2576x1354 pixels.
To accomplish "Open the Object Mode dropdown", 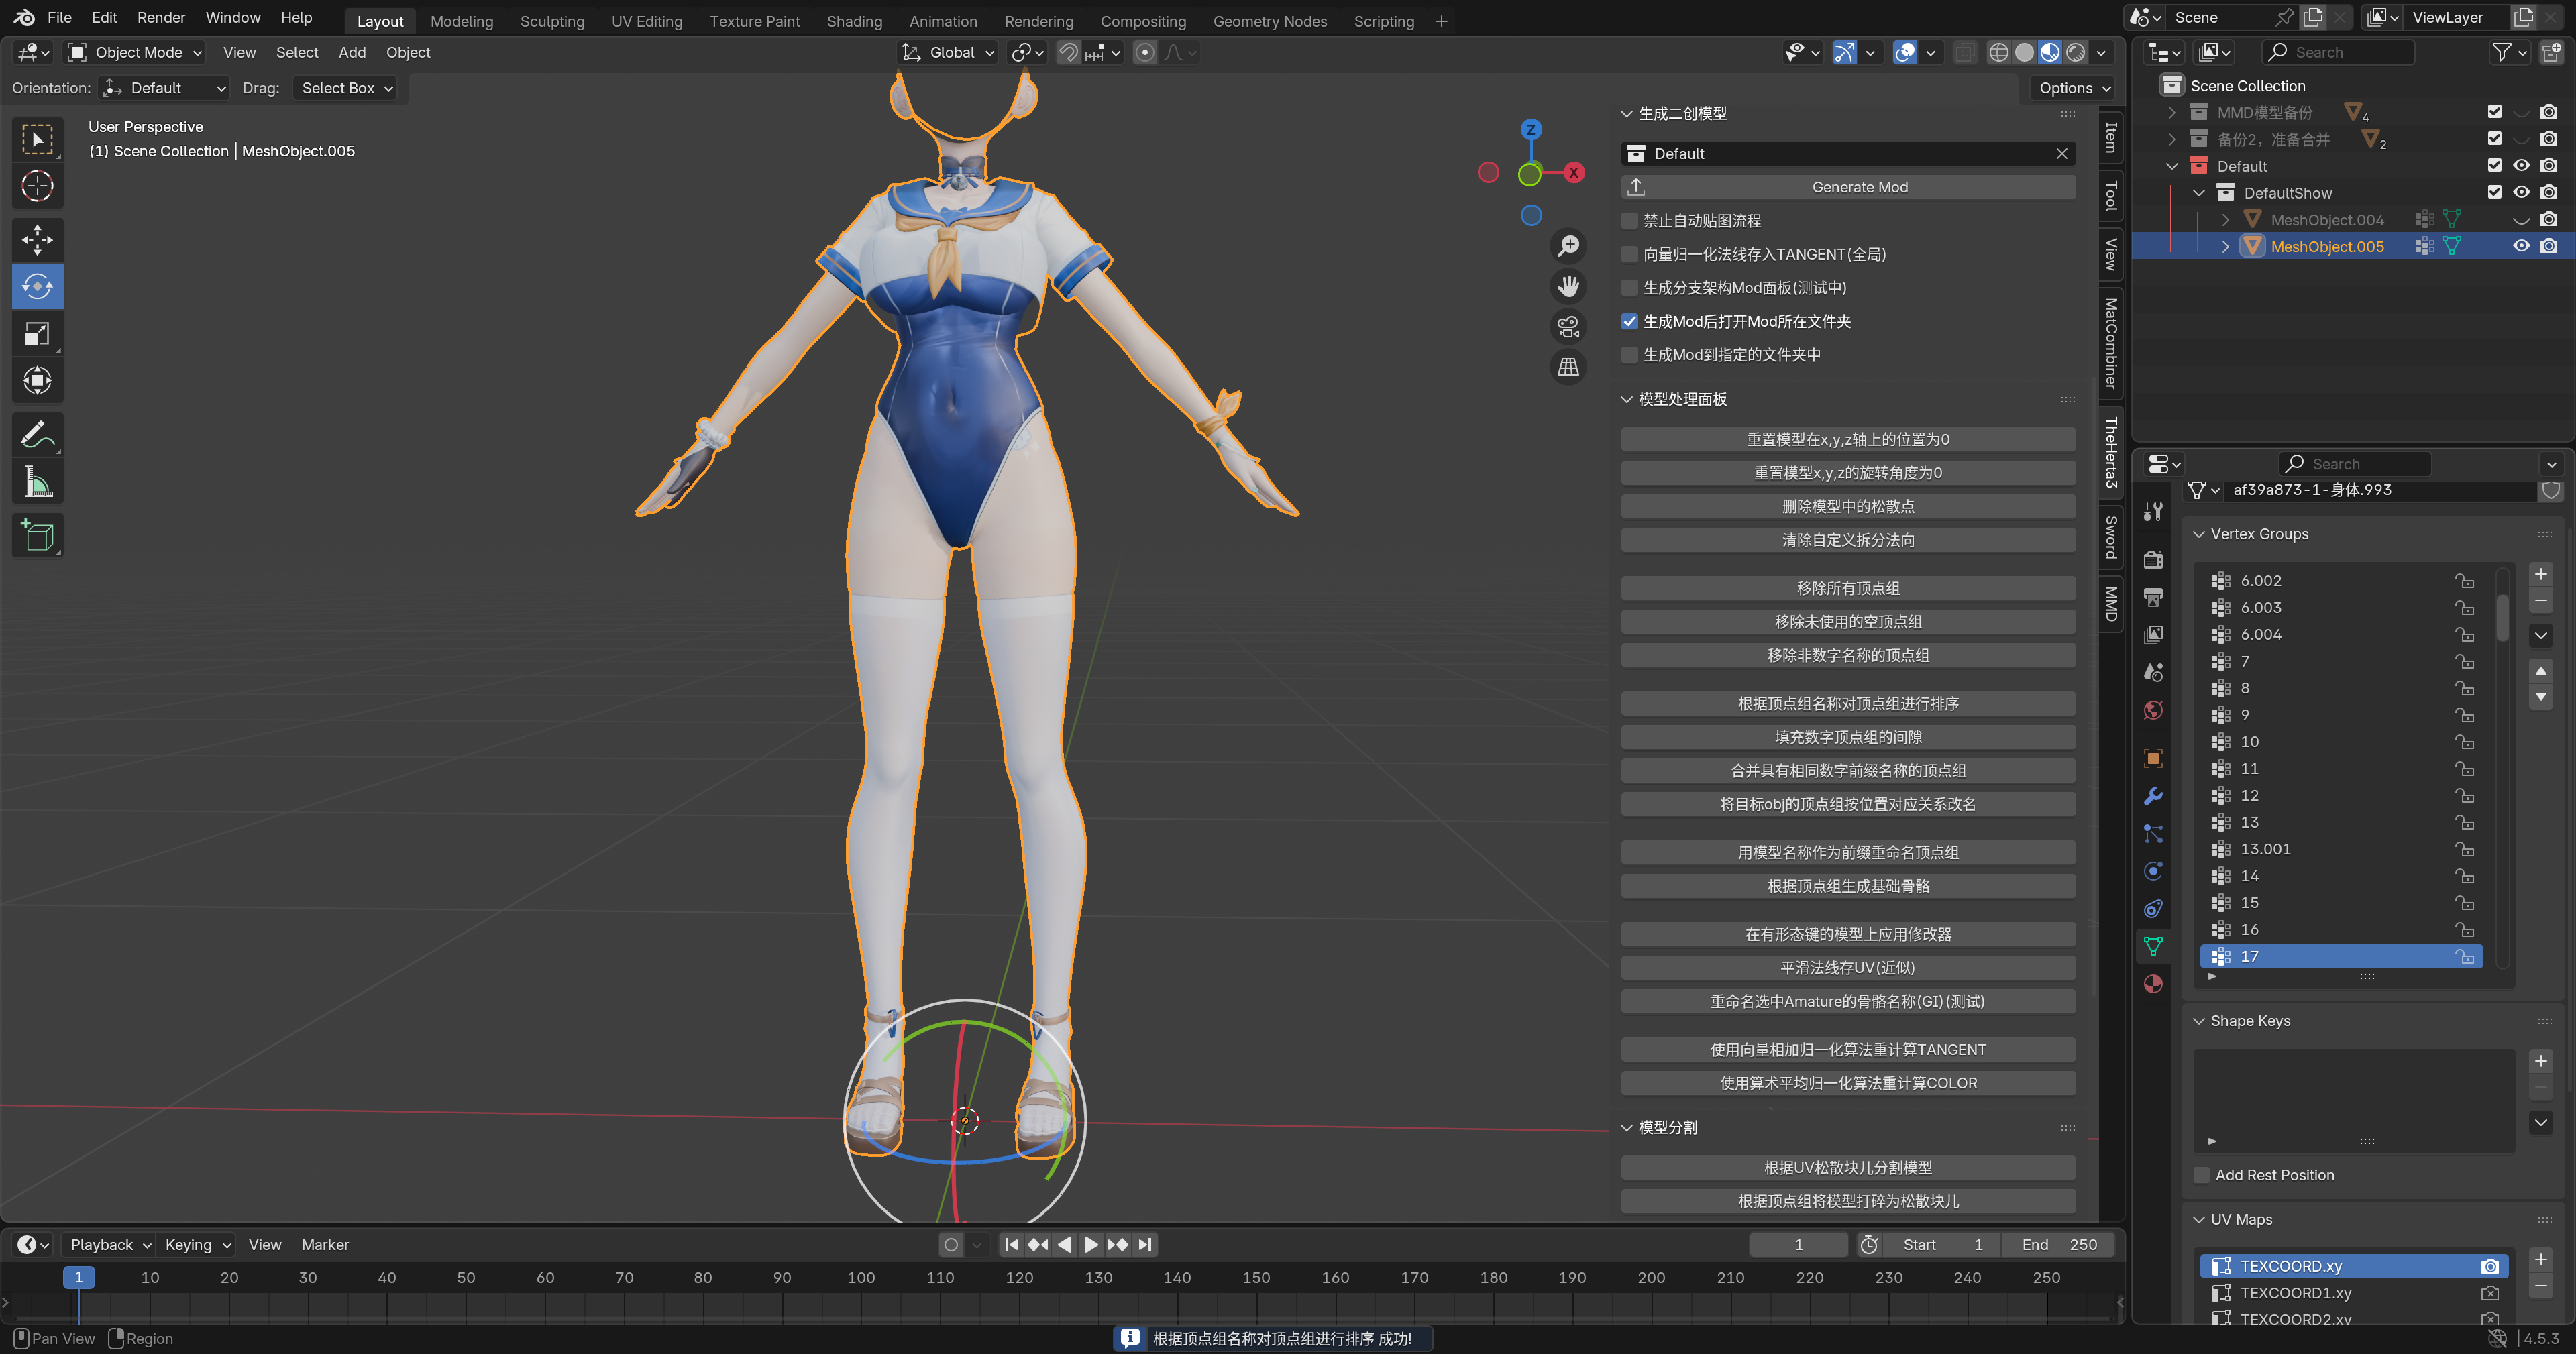I will [135, 52].
